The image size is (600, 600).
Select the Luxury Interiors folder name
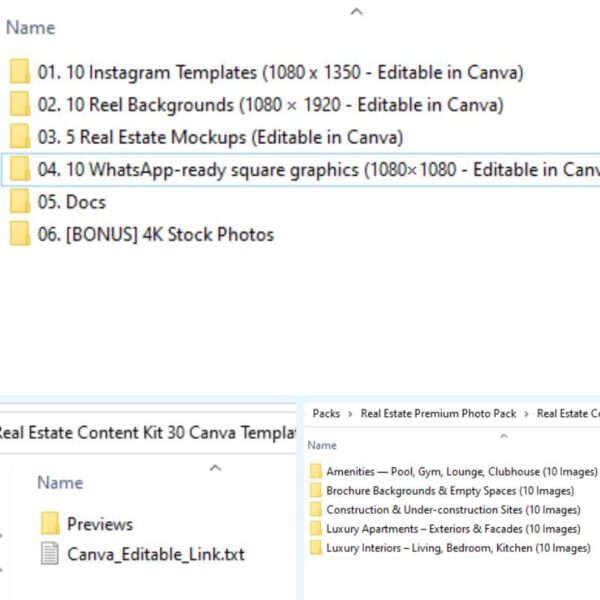[458, 548]
